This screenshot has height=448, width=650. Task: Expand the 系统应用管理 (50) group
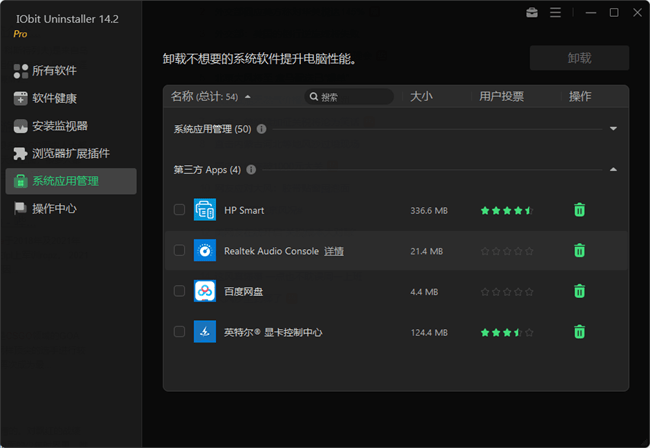pyautogui.click(x=613, y=129)
